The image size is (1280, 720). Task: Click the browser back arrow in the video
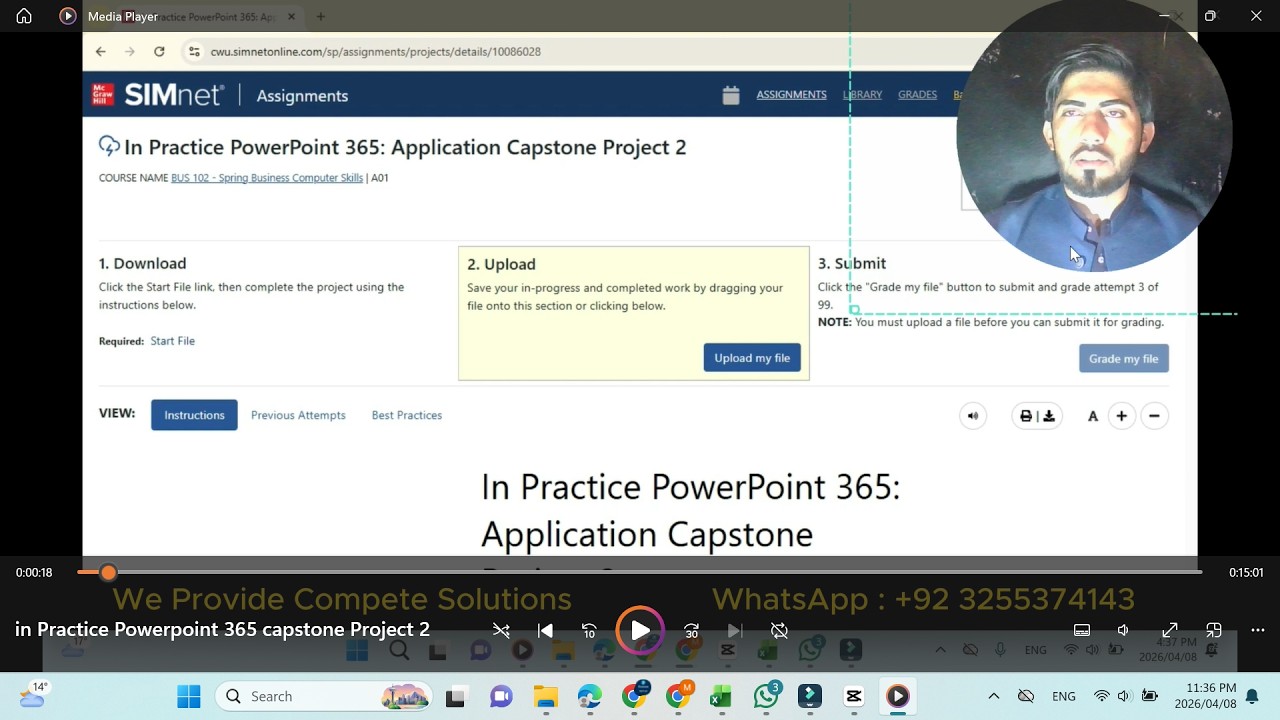(x=101, y=51)
